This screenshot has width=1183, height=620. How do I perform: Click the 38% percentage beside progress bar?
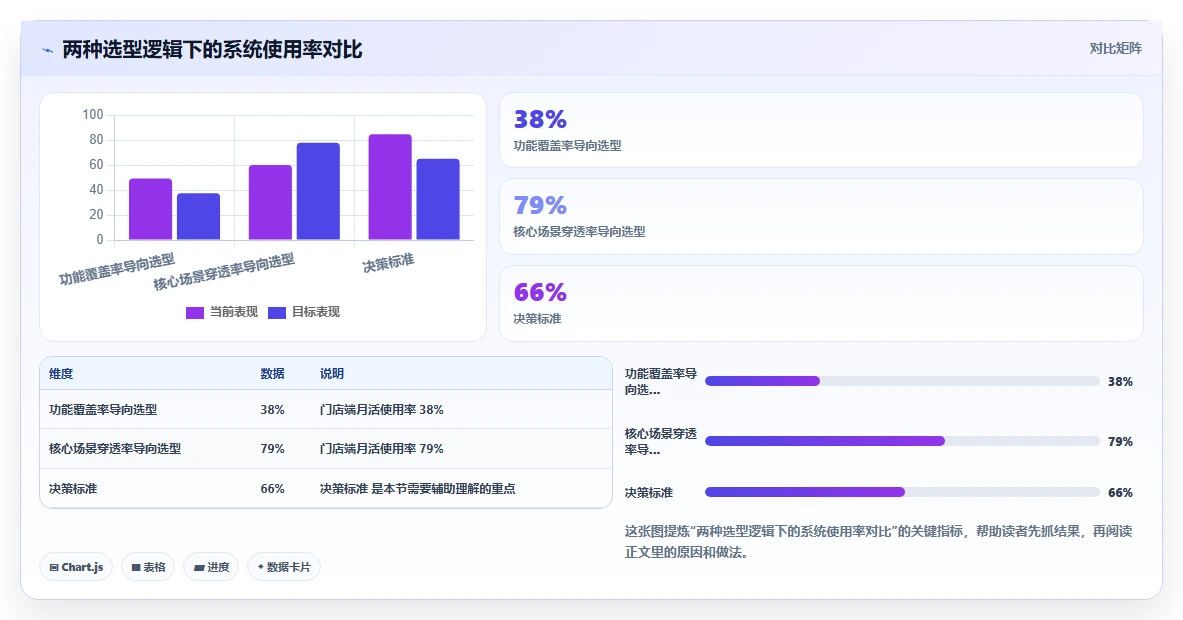click(1120, 382)
